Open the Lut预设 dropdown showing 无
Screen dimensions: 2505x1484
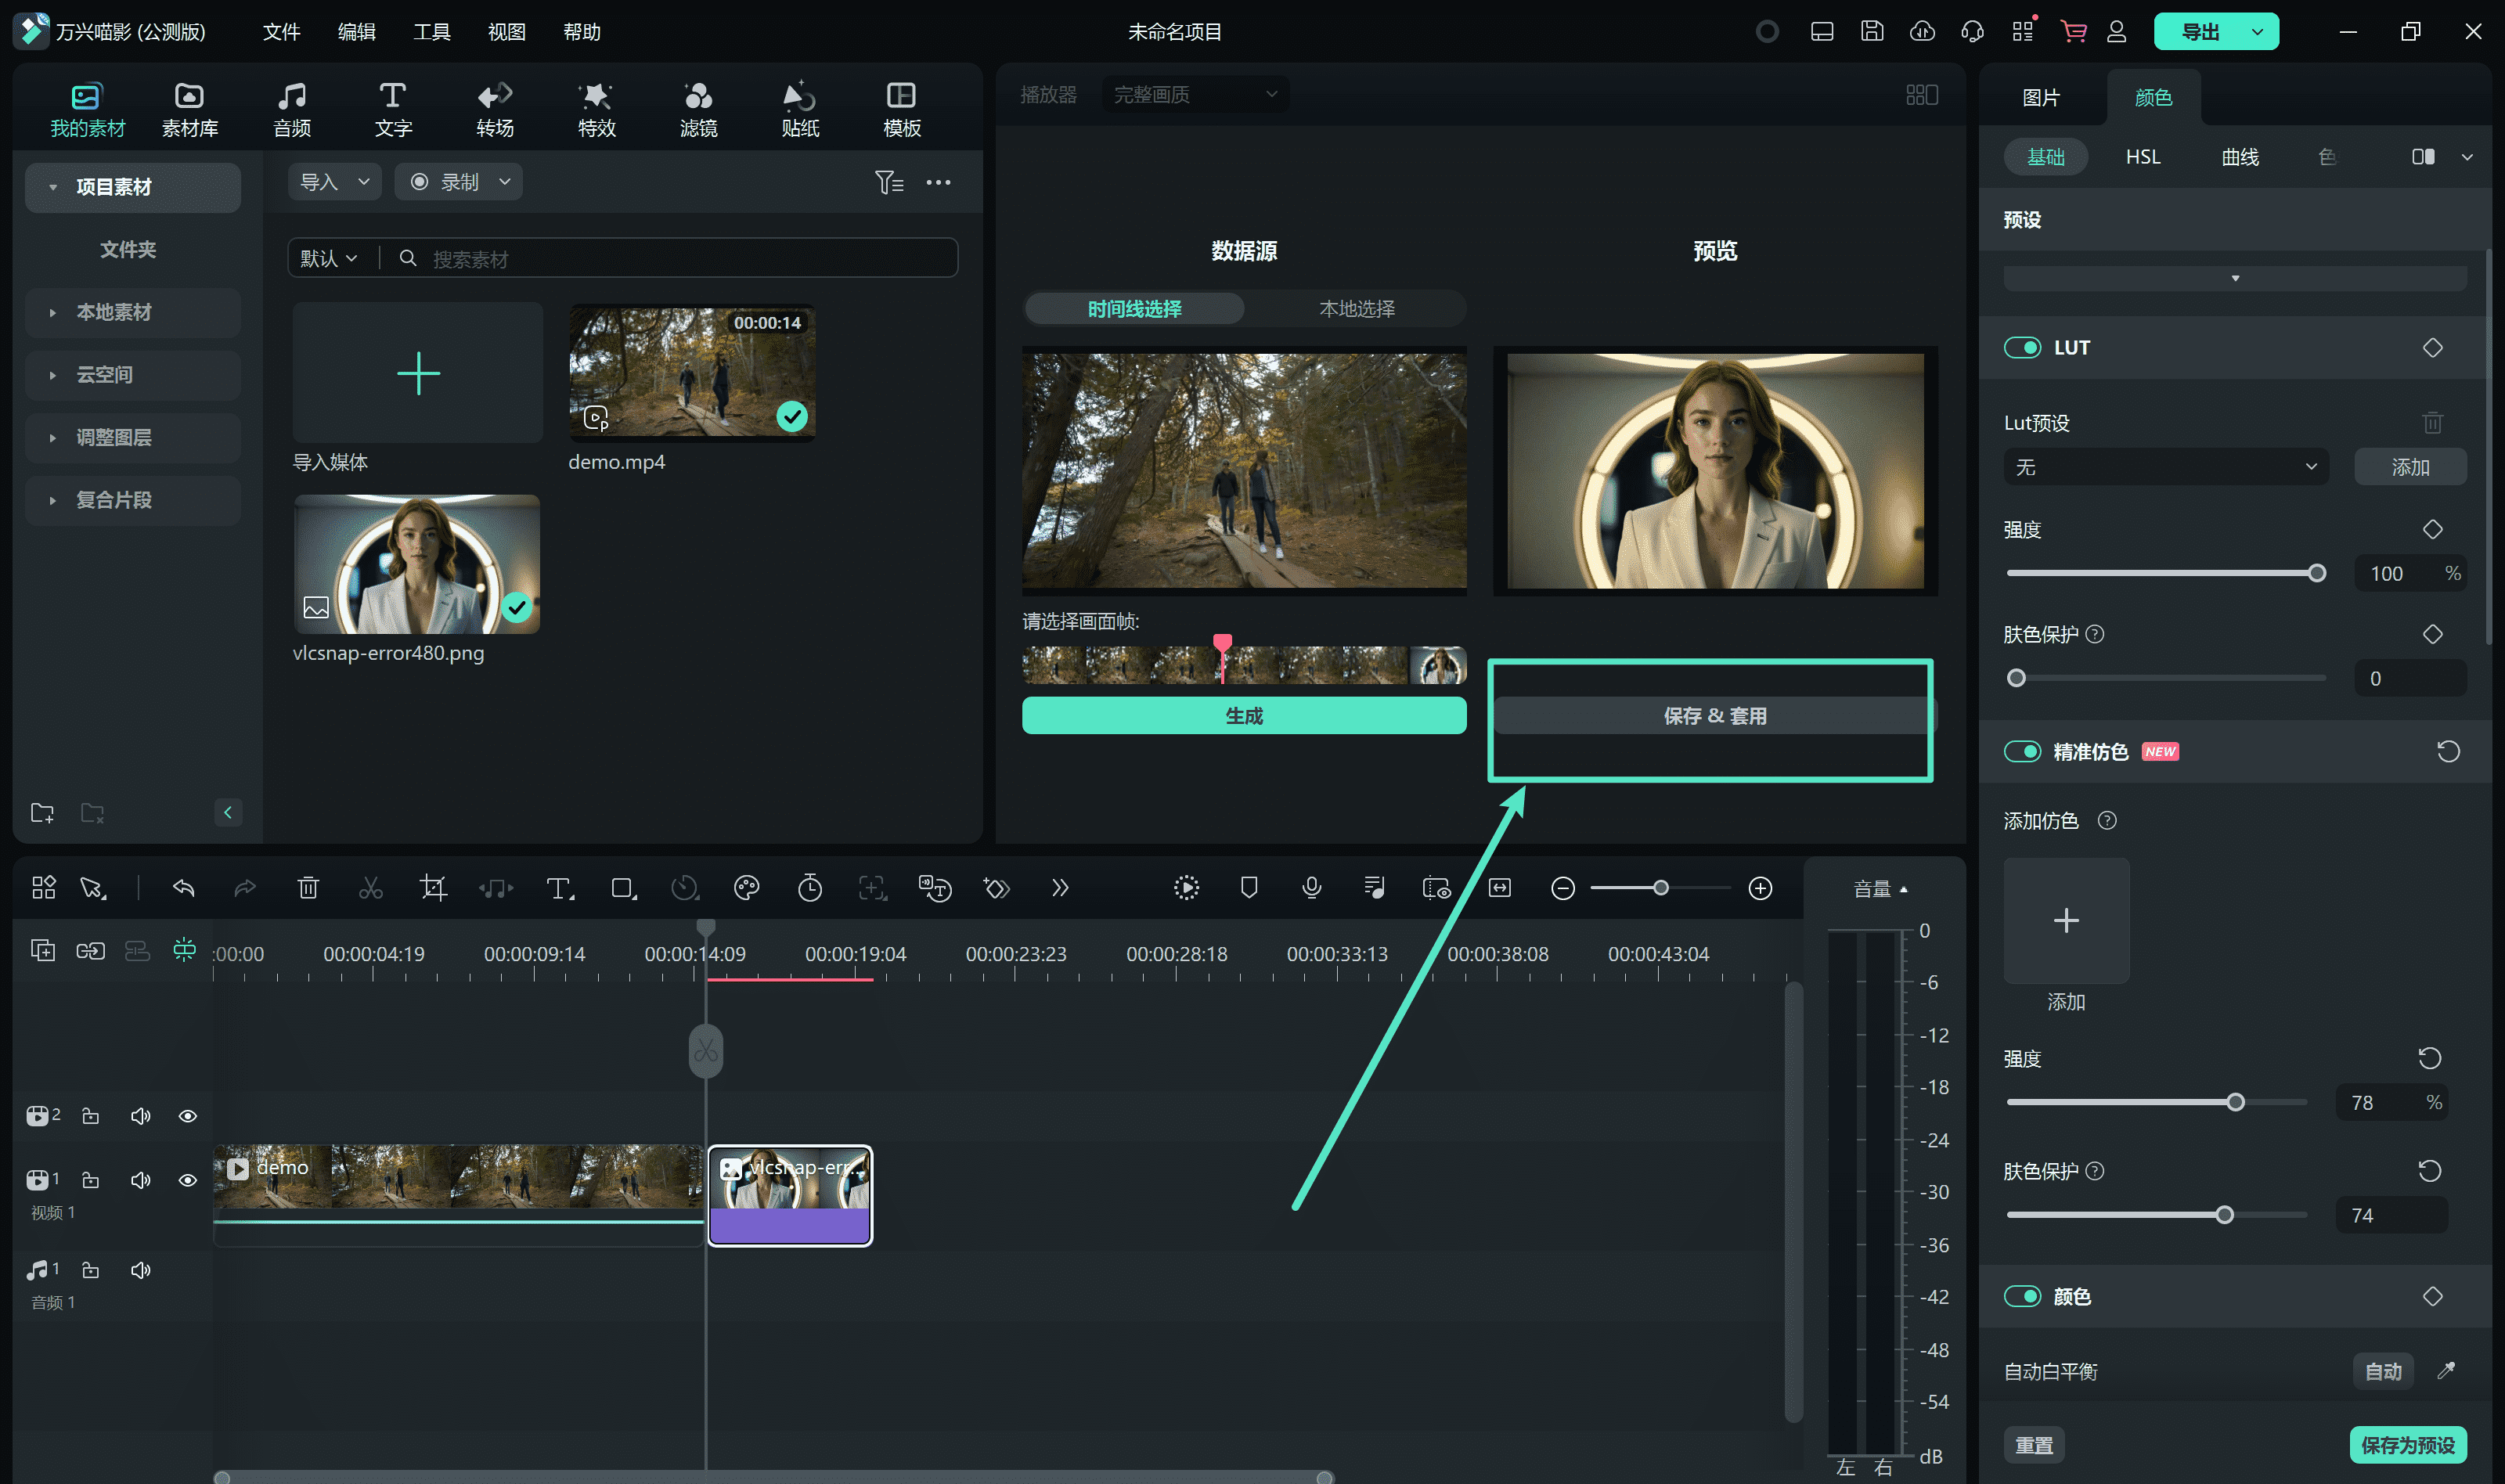point(2165,467)
